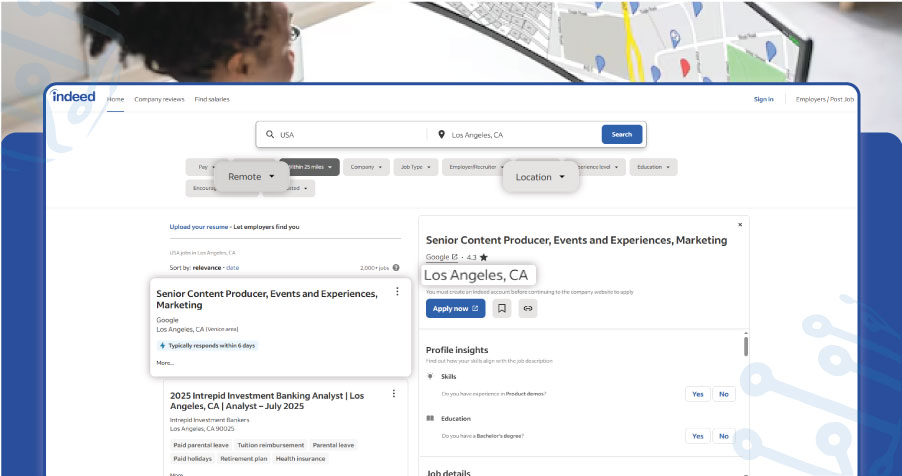The width and height of the screenshot is (902, 476).
Task: Click the blue Search button
Action: (x=622, y=135)
